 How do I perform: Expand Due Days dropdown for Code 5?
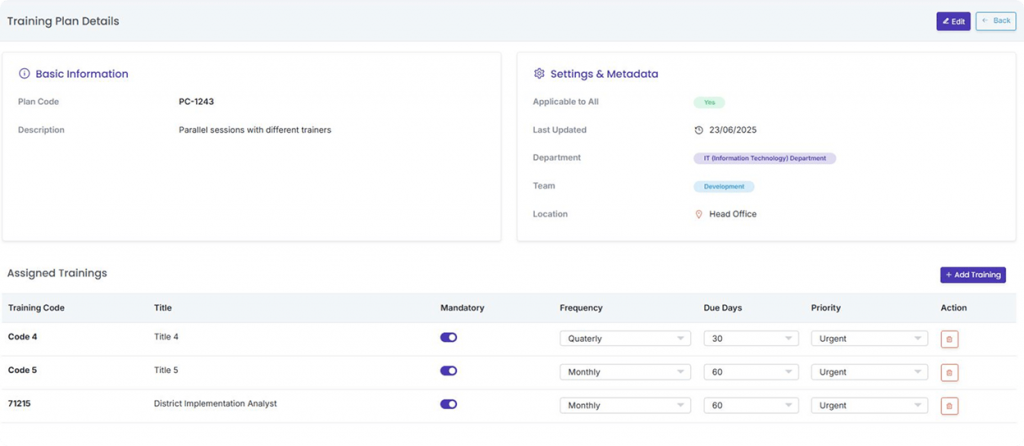pyautogui.click(x=750, y=372)
